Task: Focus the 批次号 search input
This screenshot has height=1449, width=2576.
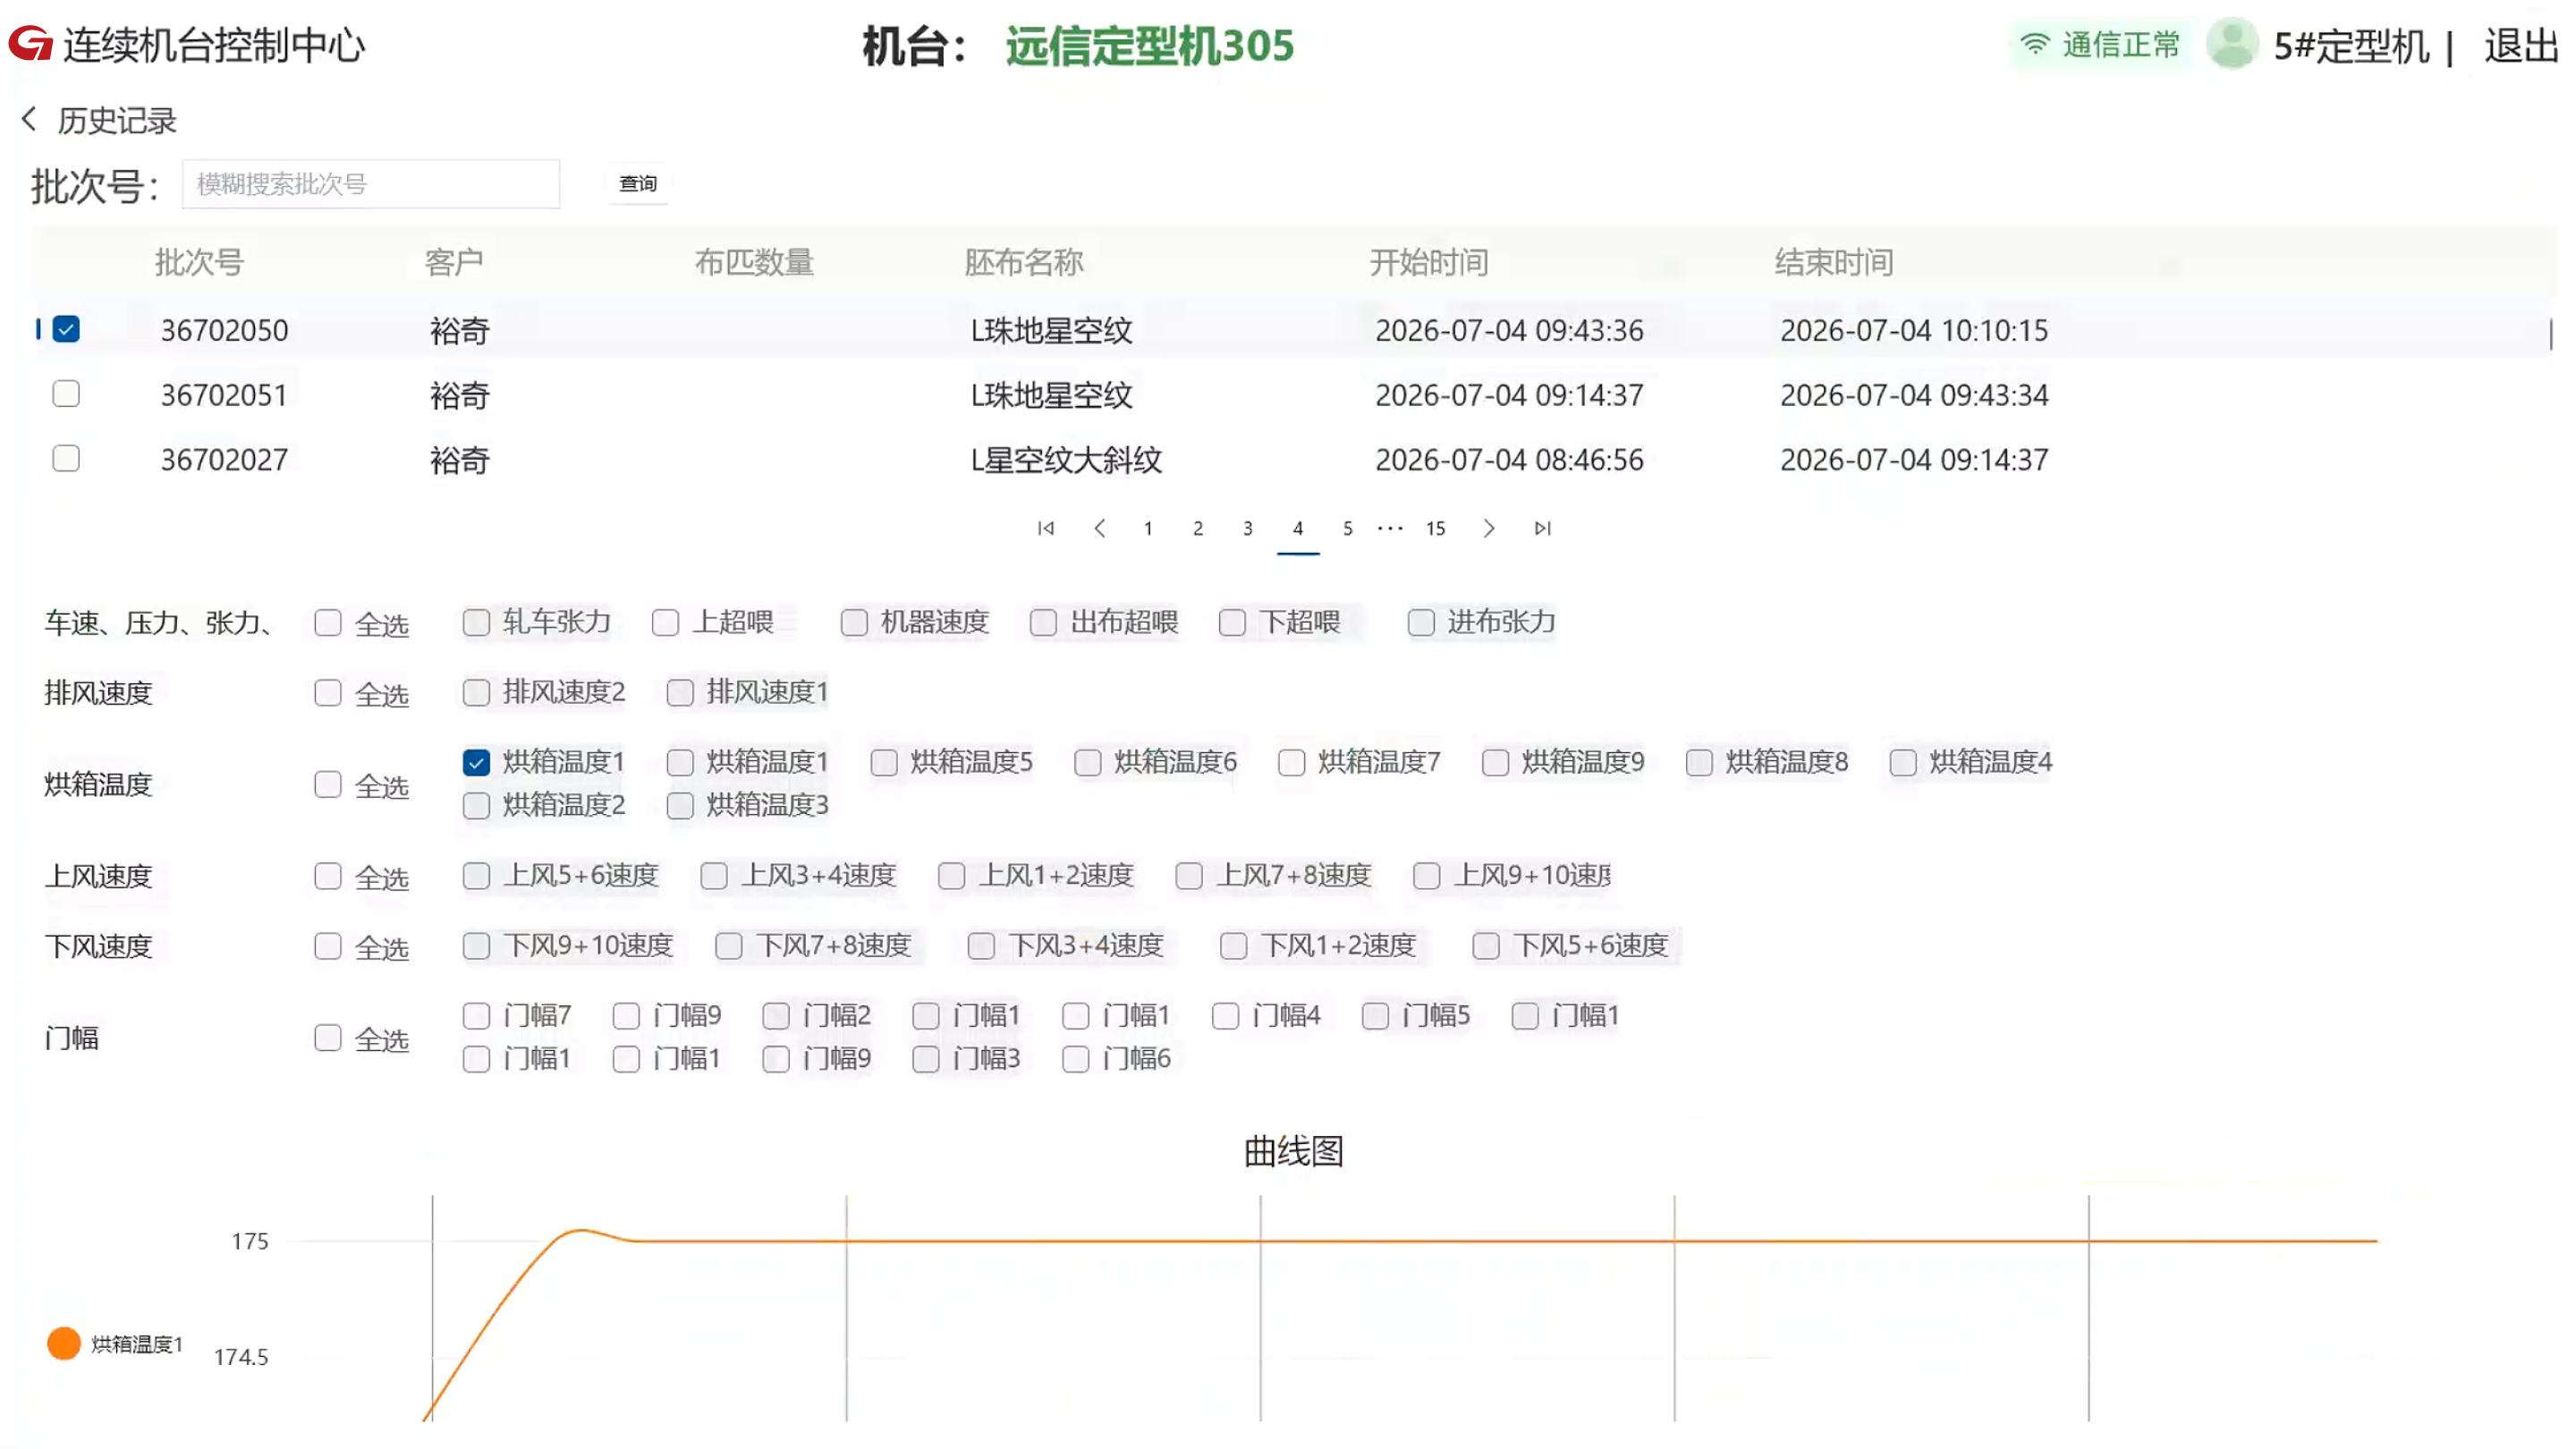Action: 371,184
